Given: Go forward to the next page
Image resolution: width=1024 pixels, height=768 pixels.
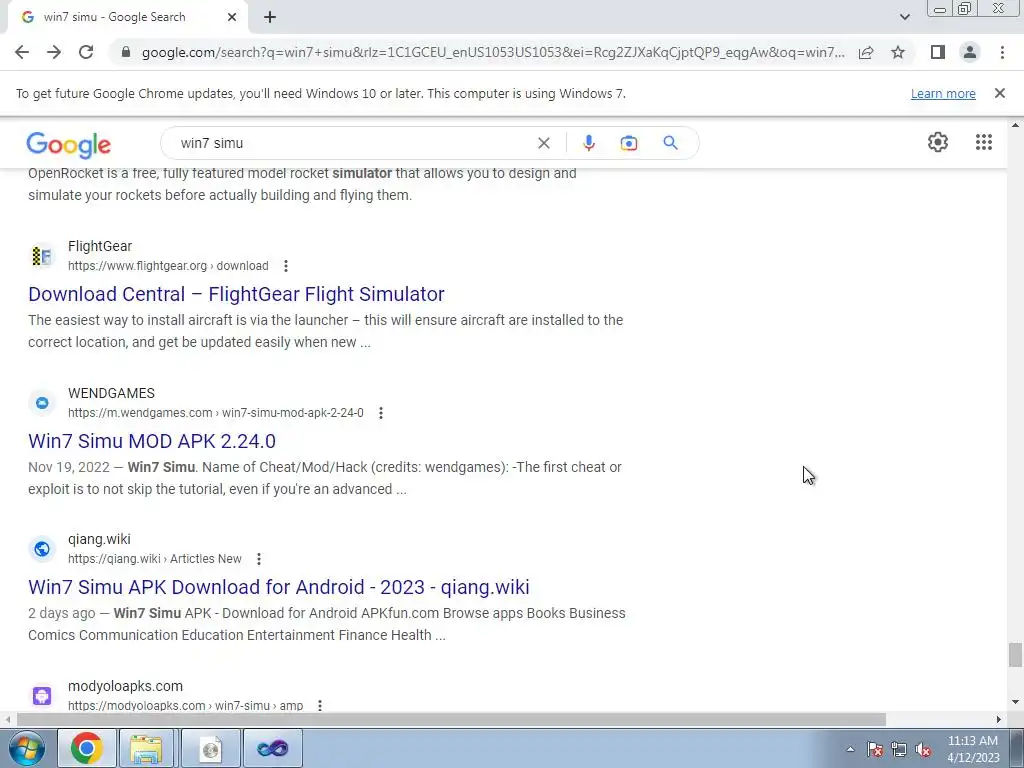Looking at the screenshot, I should 54,52.
